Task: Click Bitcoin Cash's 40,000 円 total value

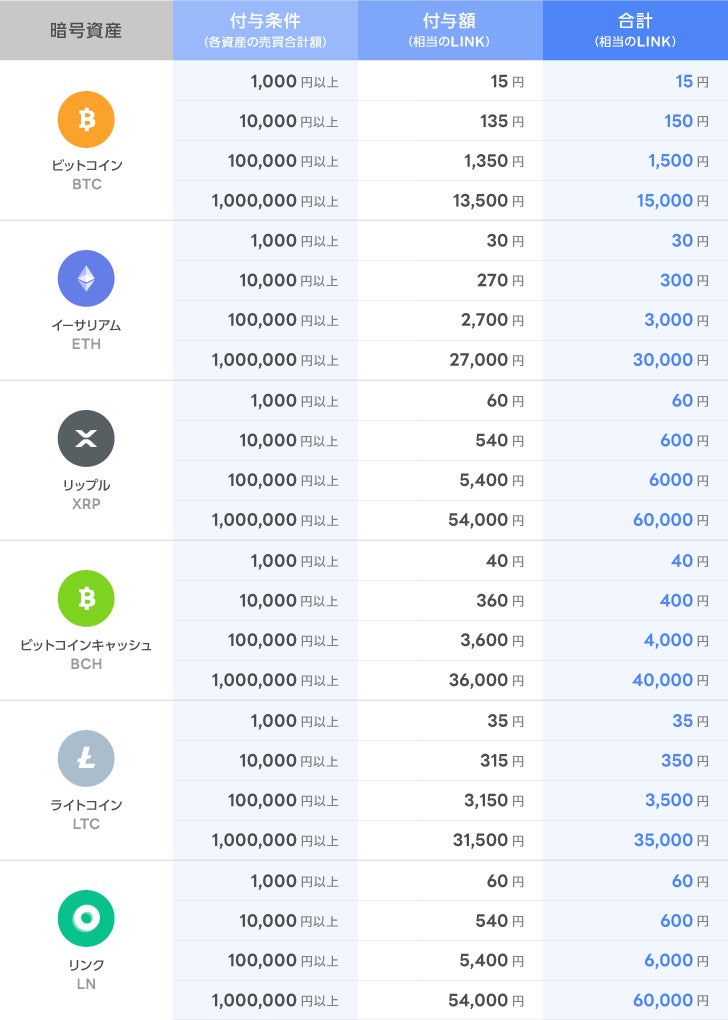Action: (x=671, y=680)
